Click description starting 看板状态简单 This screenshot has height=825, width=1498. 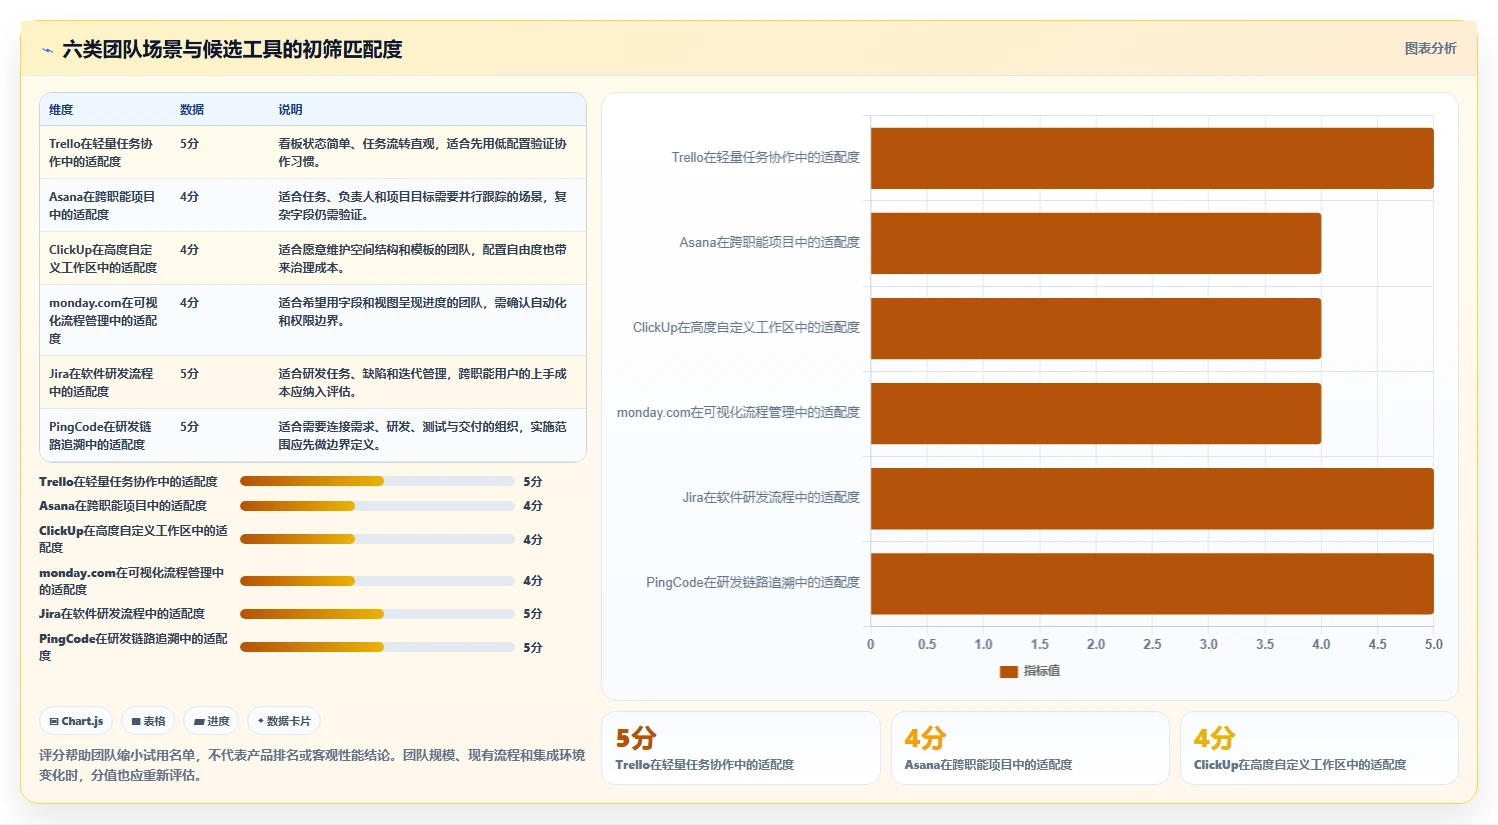(x=422, y=152)
